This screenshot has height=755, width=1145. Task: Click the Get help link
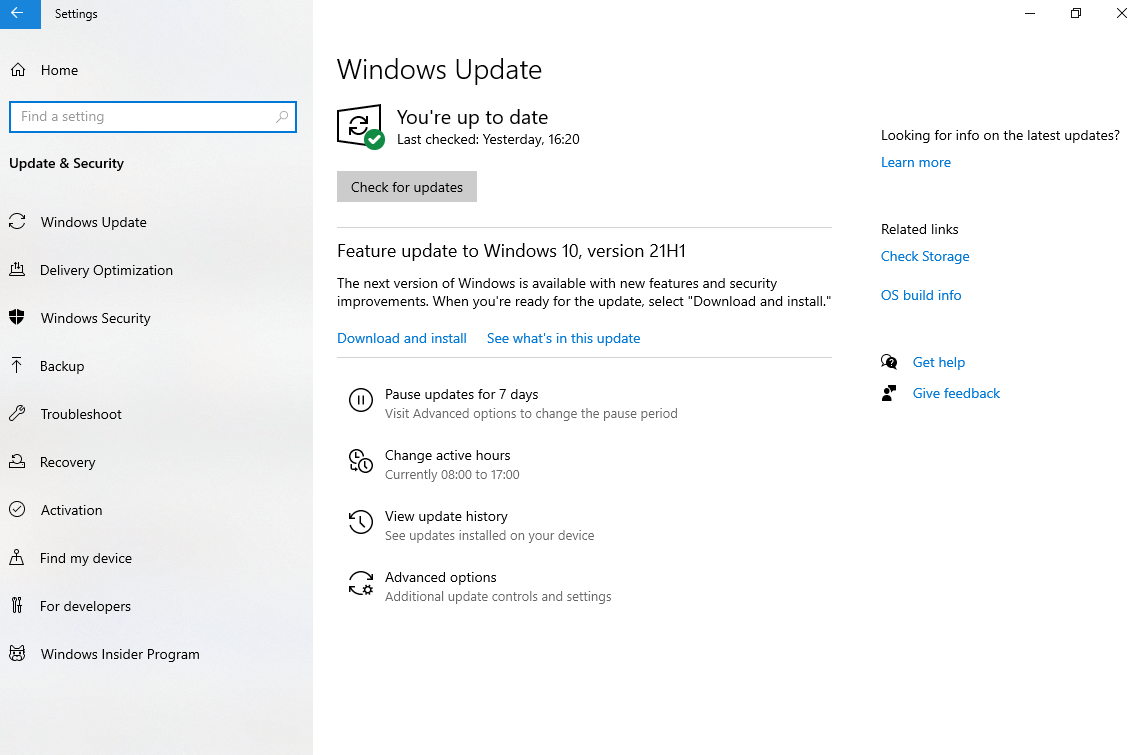point(938,362)
